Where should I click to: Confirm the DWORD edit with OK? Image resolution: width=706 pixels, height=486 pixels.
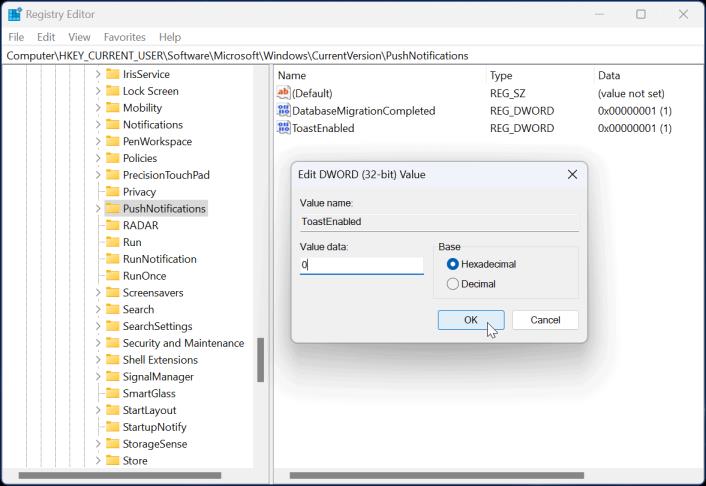pos(471,320)
